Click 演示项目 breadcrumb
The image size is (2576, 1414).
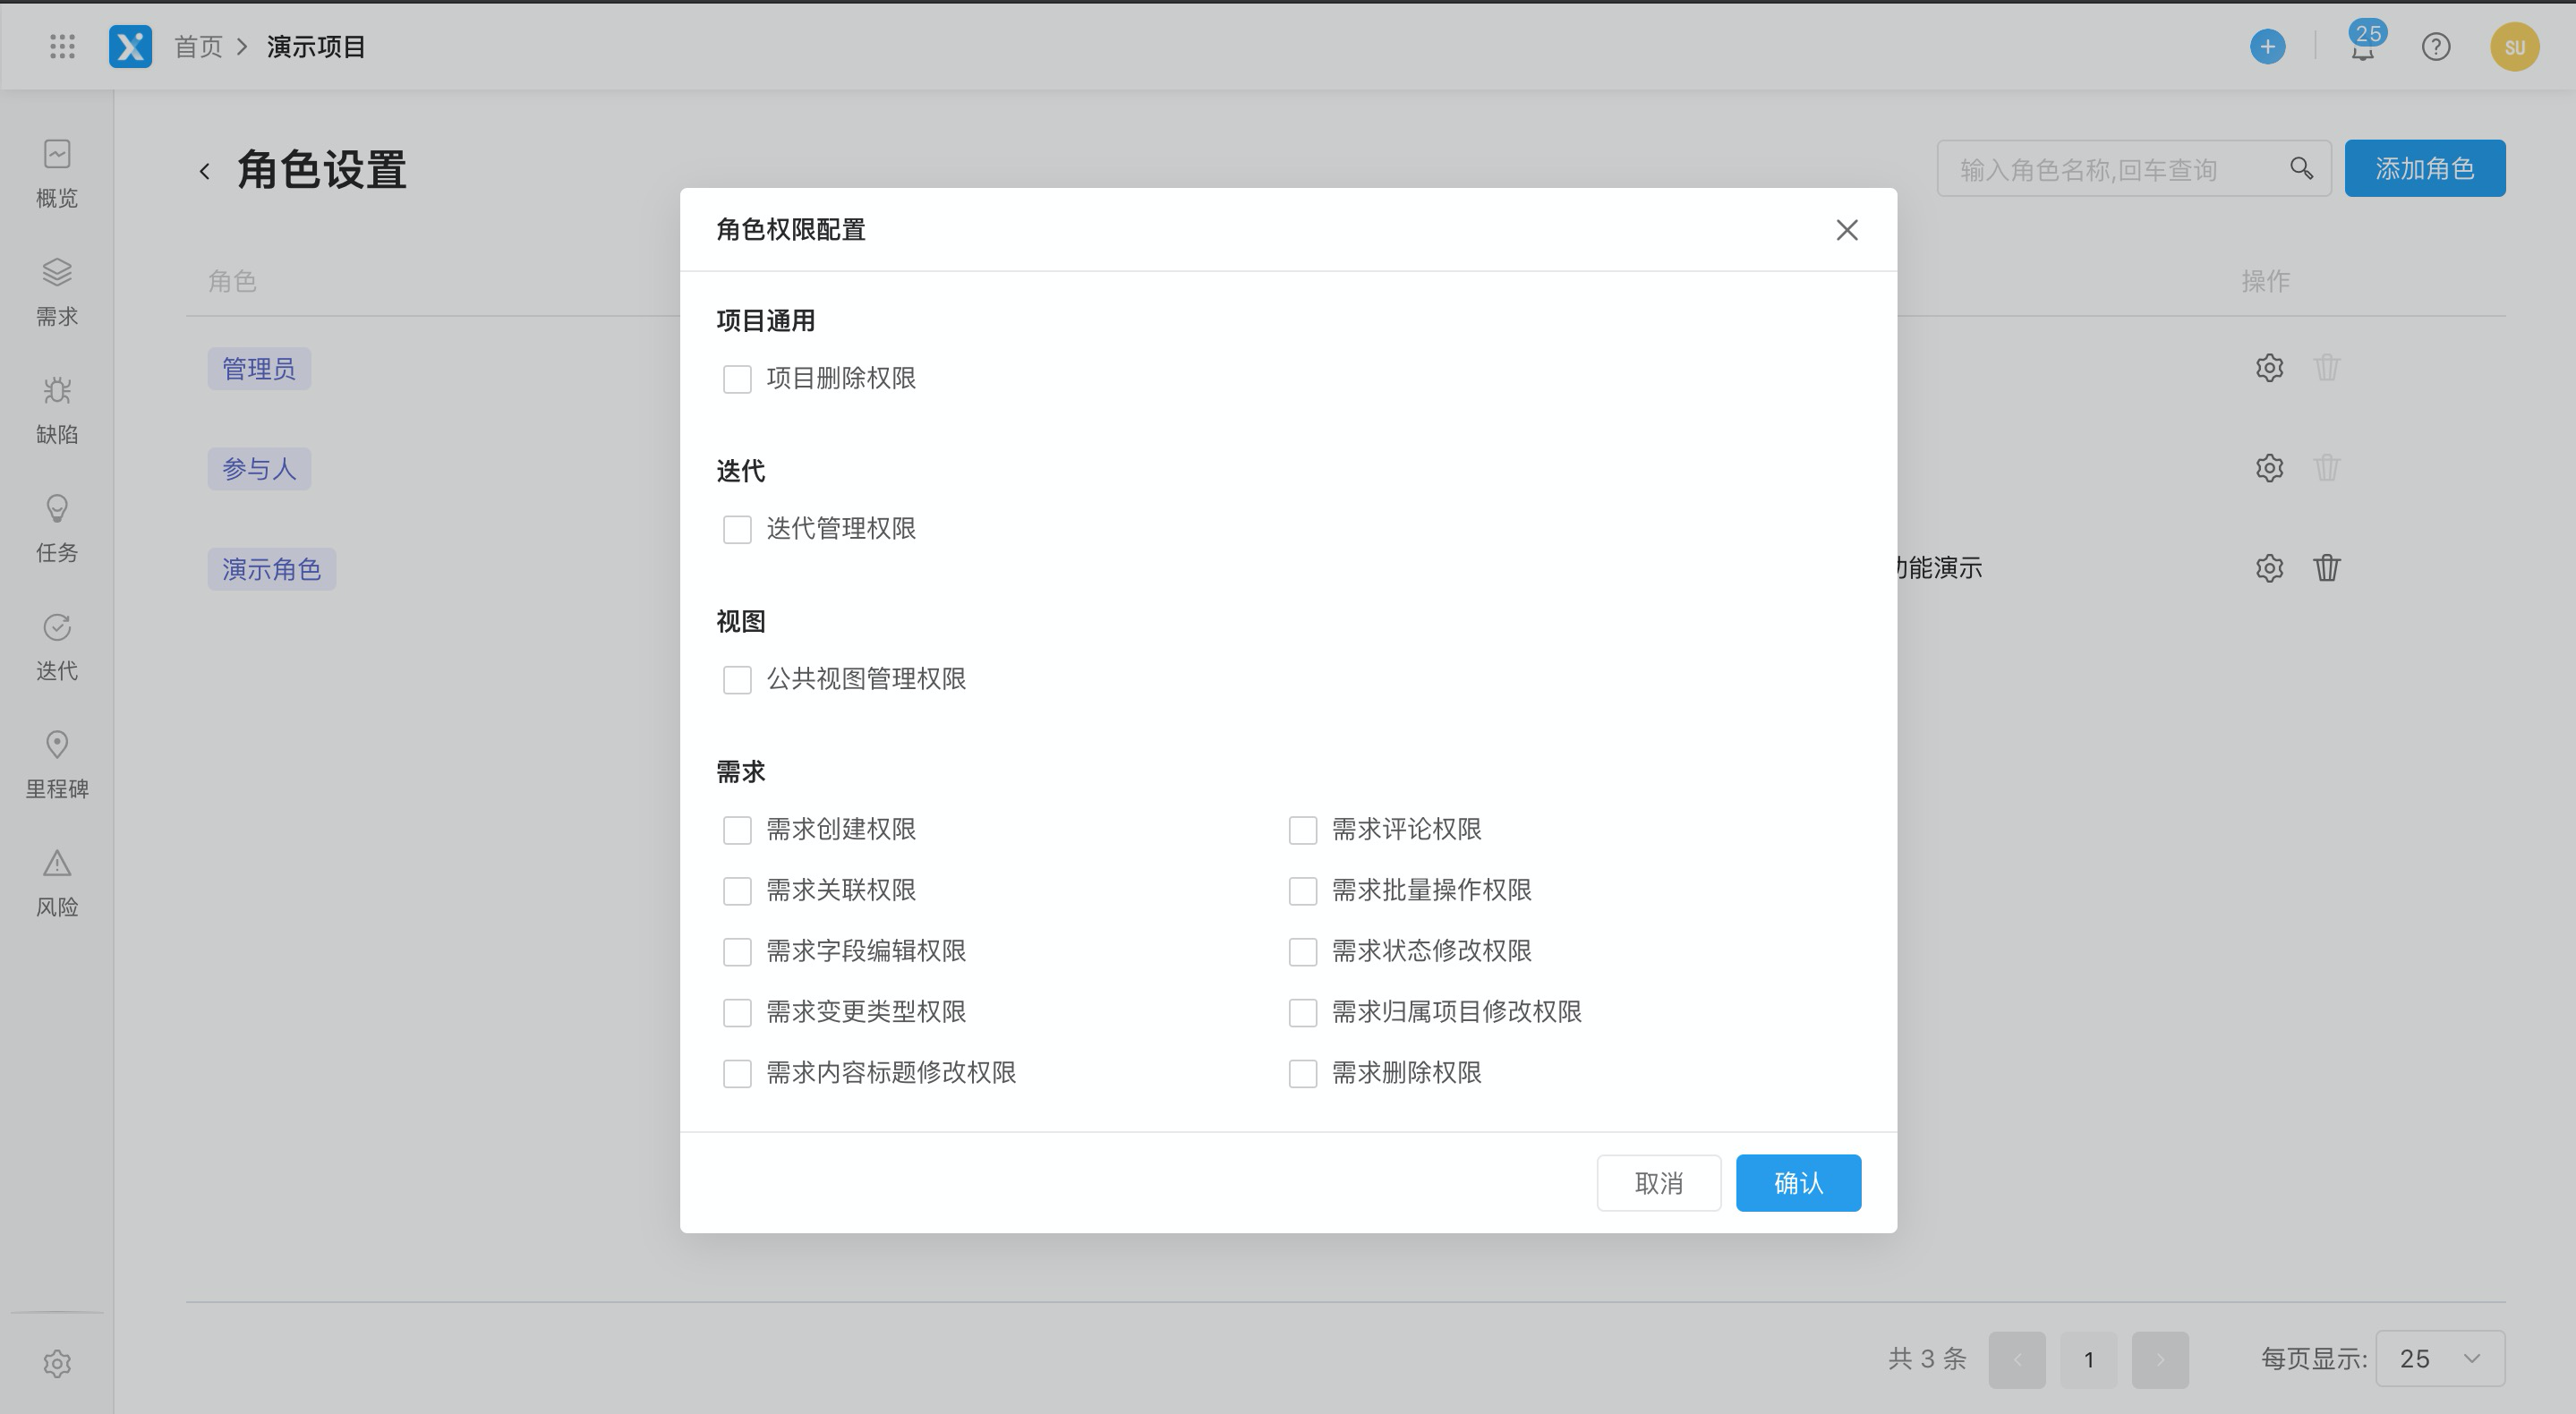[x=316, y=47]
